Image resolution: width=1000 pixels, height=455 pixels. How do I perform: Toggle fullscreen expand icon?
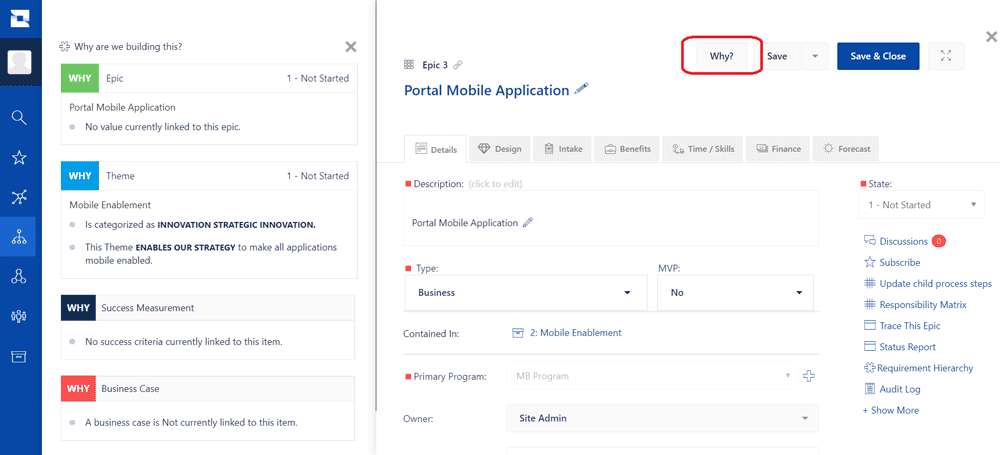(x=946, y=56)
